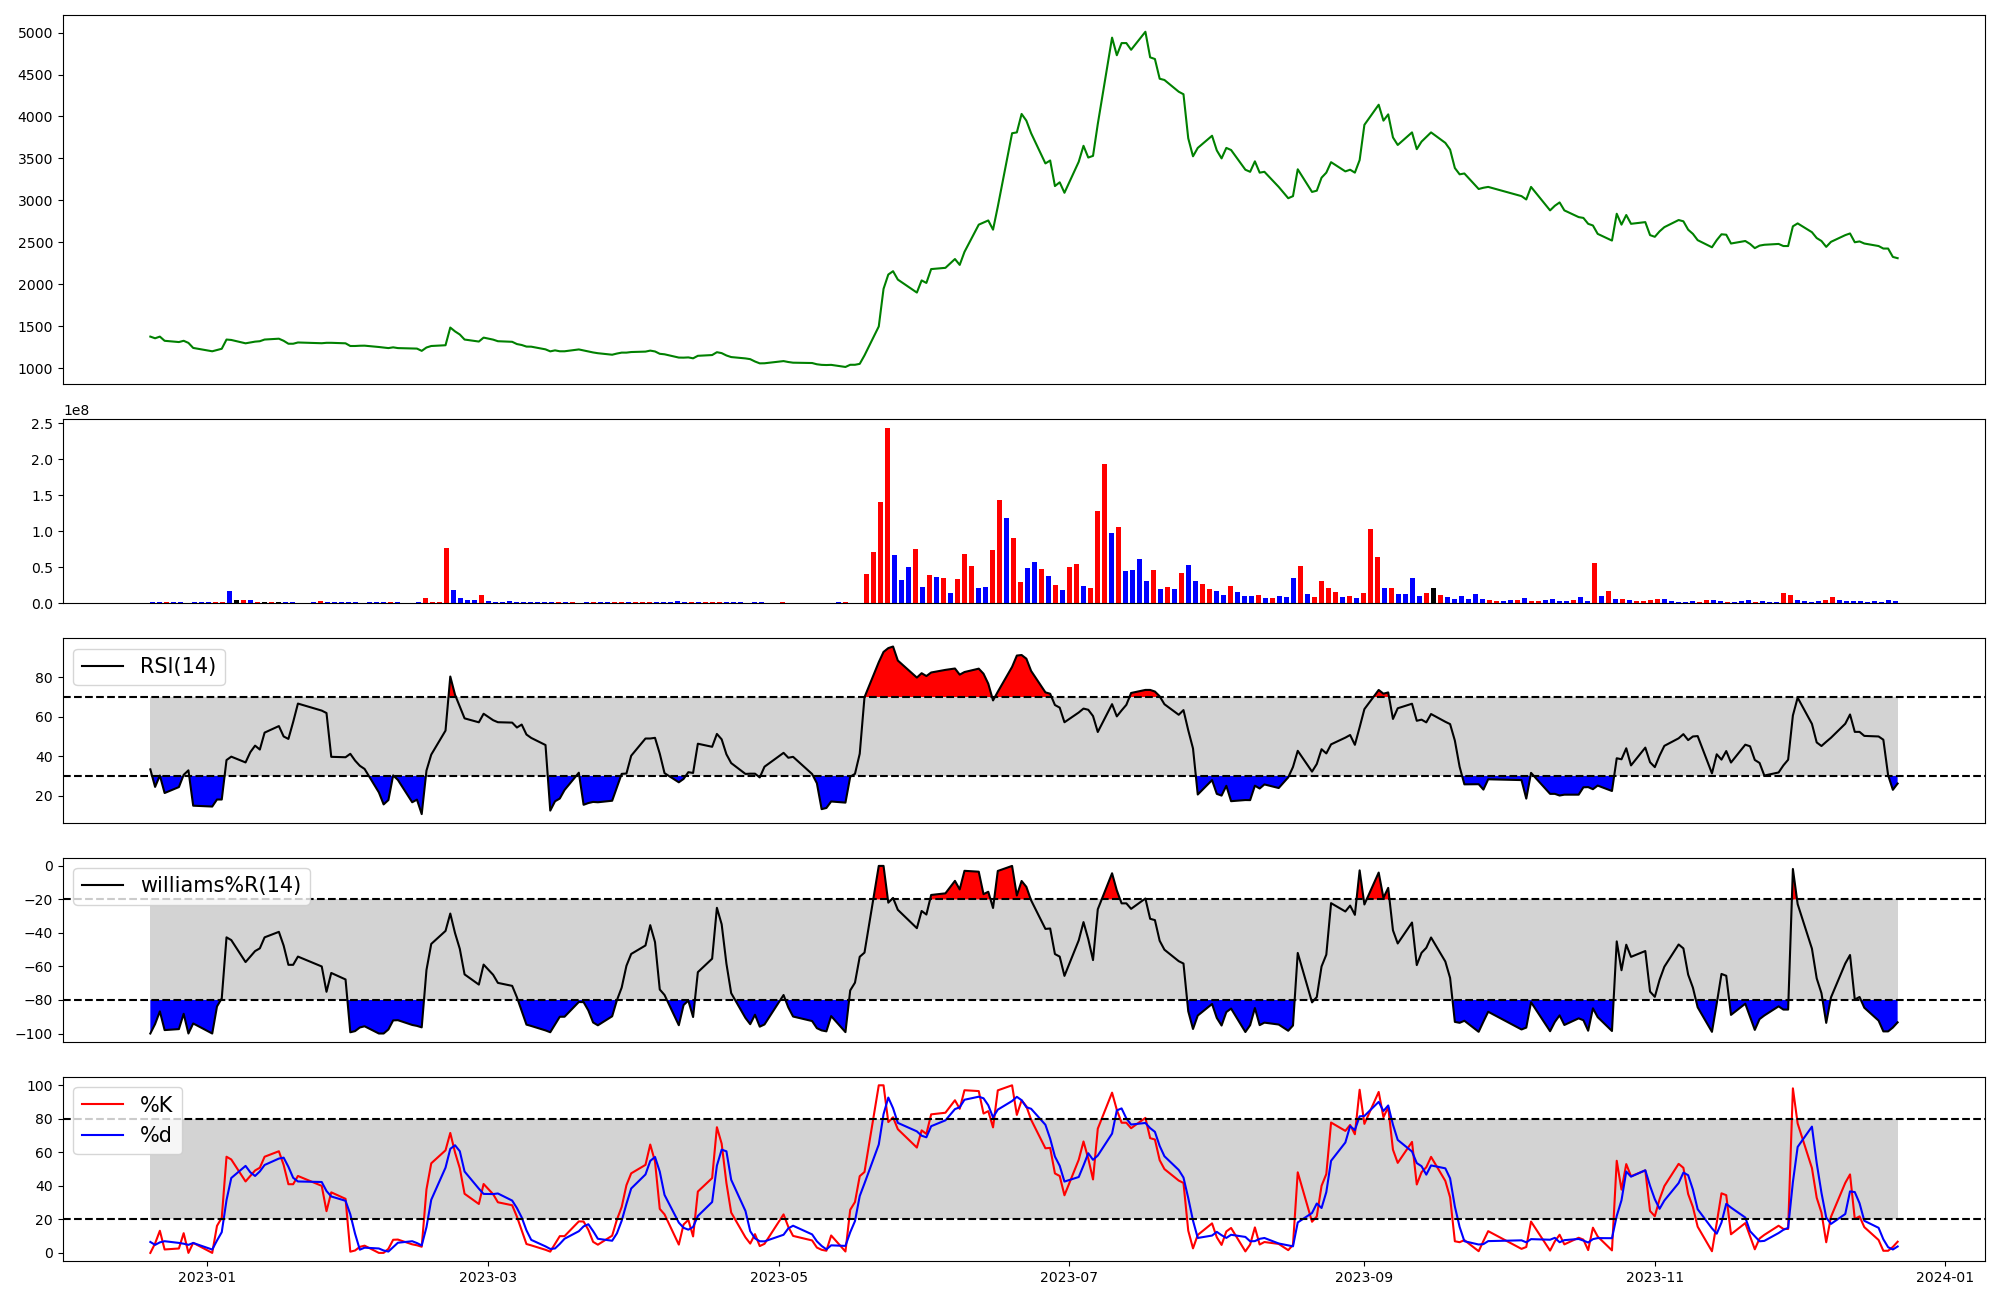Click the -100 Williams %R axis label
Image resolution: width=2000 pixels, height=1300 pixels.
pyautogui.click(x=35, y=1034)
